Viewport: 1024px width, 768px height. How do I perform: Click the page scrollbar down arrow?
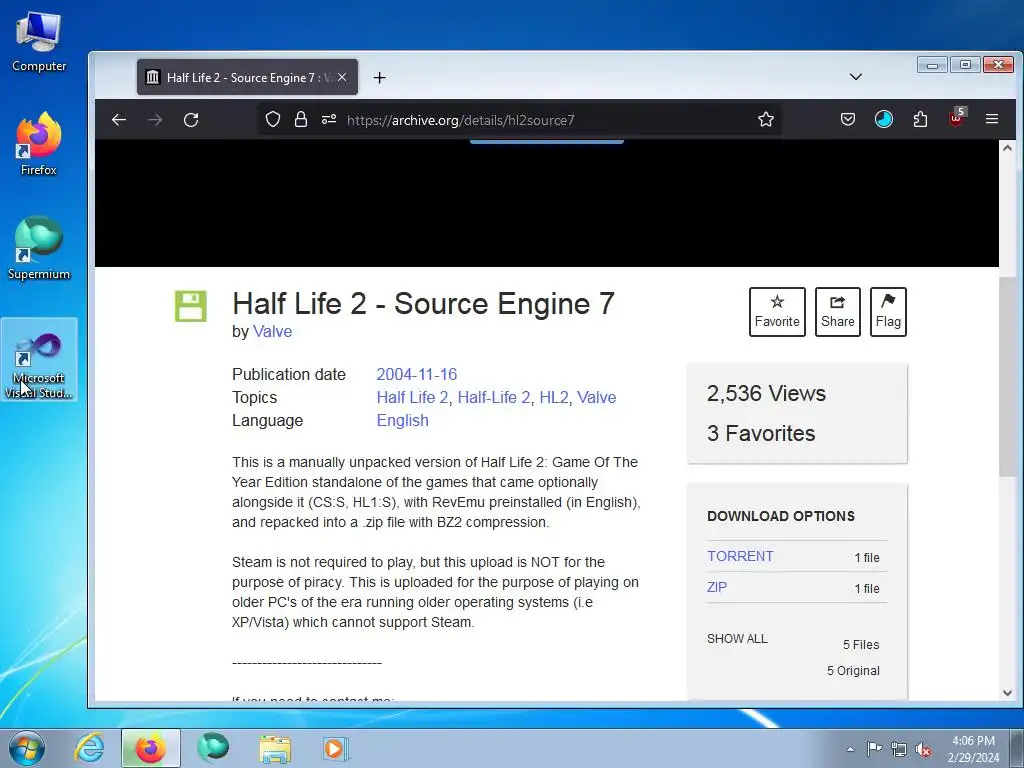[1007, 692]
